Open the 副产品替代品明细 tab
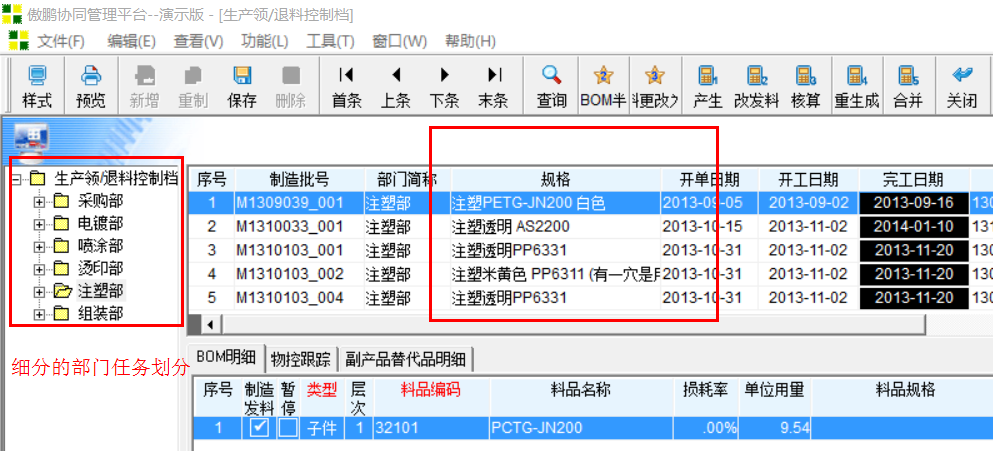The height and width of the screenshot is (451, 993). [405, 358]
